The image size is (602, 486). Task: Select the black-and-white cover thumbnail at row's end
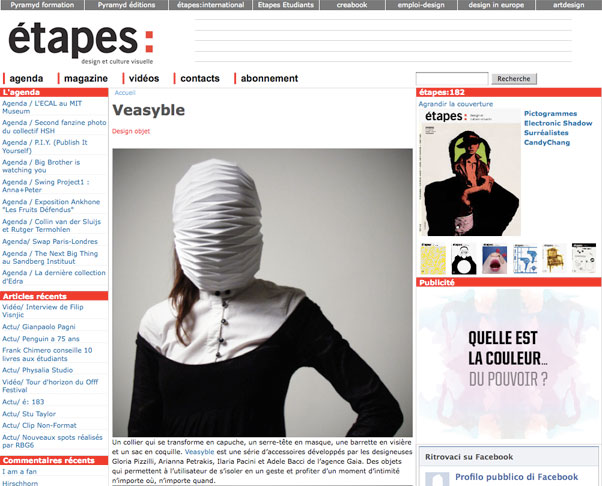(584, 258)
